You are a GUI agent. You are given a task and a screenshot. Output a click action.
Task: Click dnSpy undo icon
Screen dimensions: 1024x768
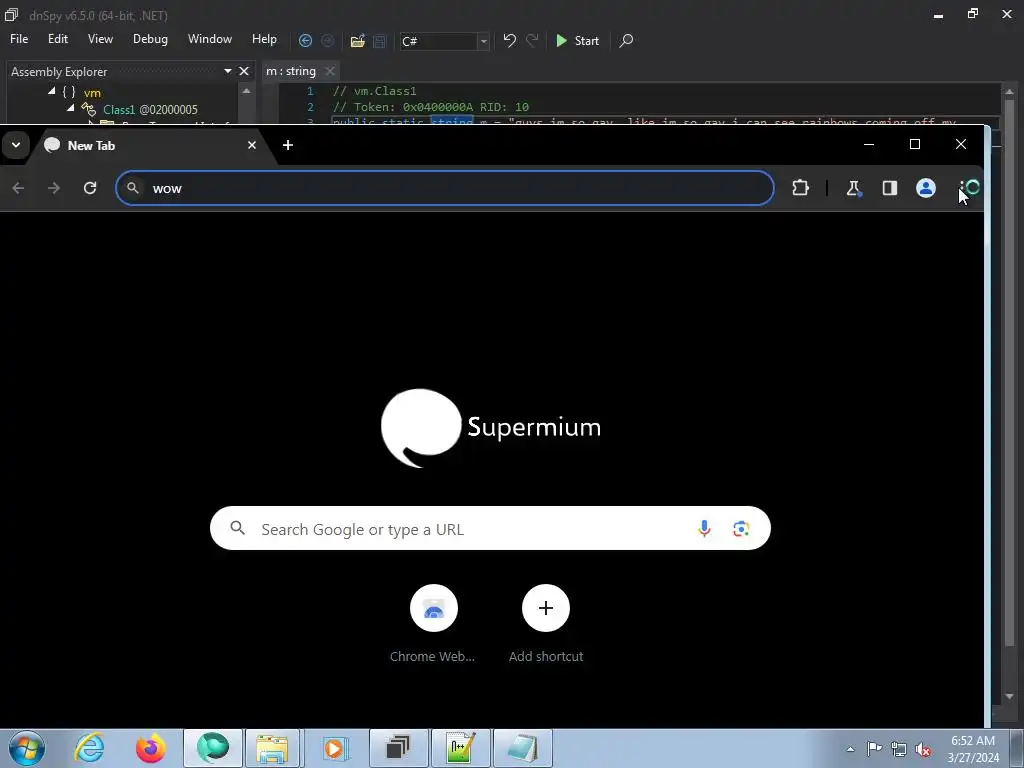click(x=509, y=40)
